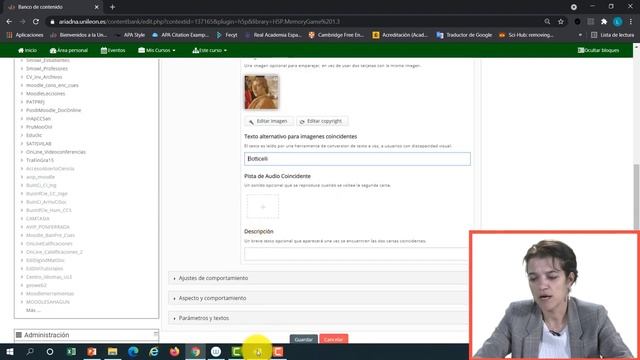Open Windows taskbar search

pos(30,351)
